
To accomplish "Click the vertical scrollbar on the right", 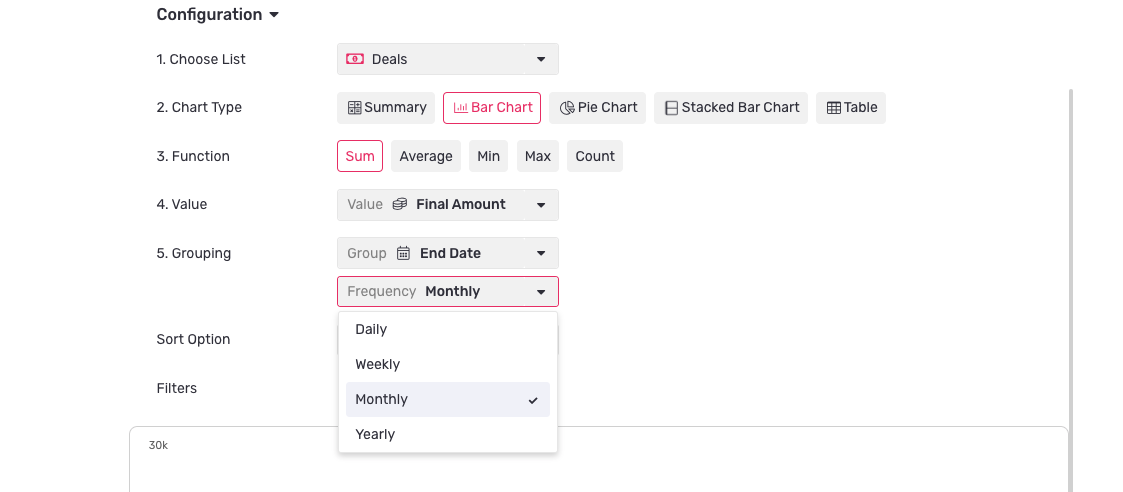I will [x=1071, y=290].
